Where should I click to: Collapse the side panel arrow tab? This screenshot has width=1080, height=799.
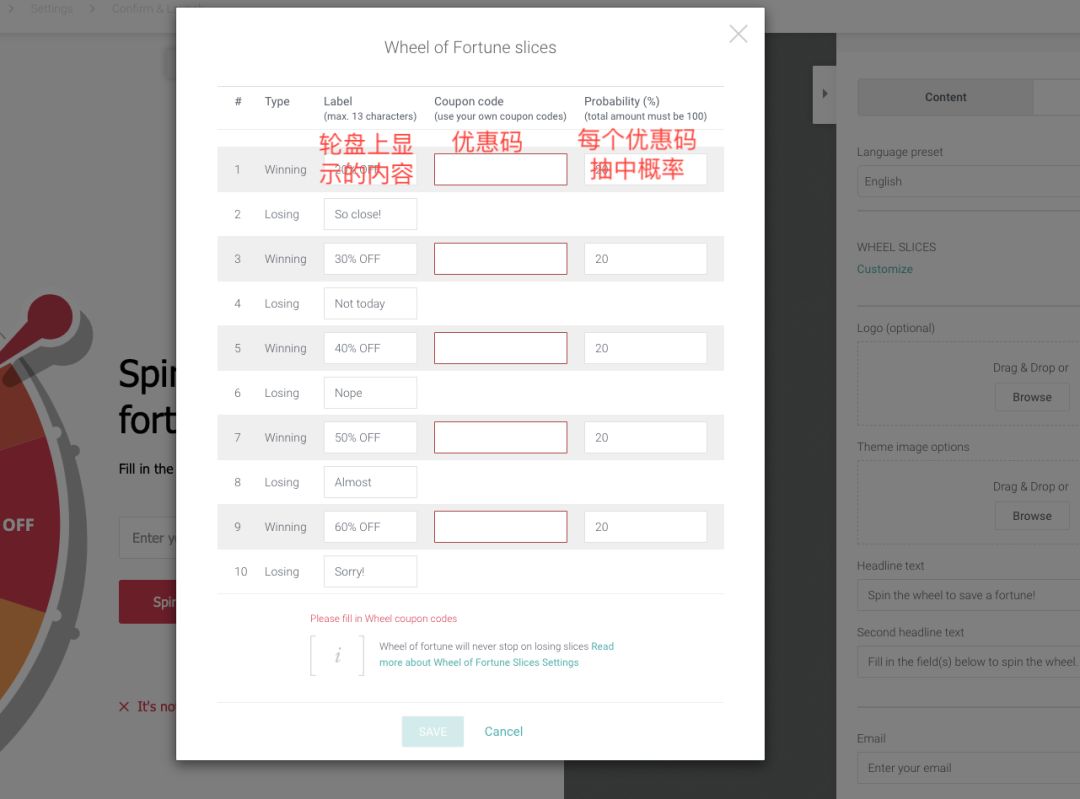pyautogui.click(x=824, y=94)
